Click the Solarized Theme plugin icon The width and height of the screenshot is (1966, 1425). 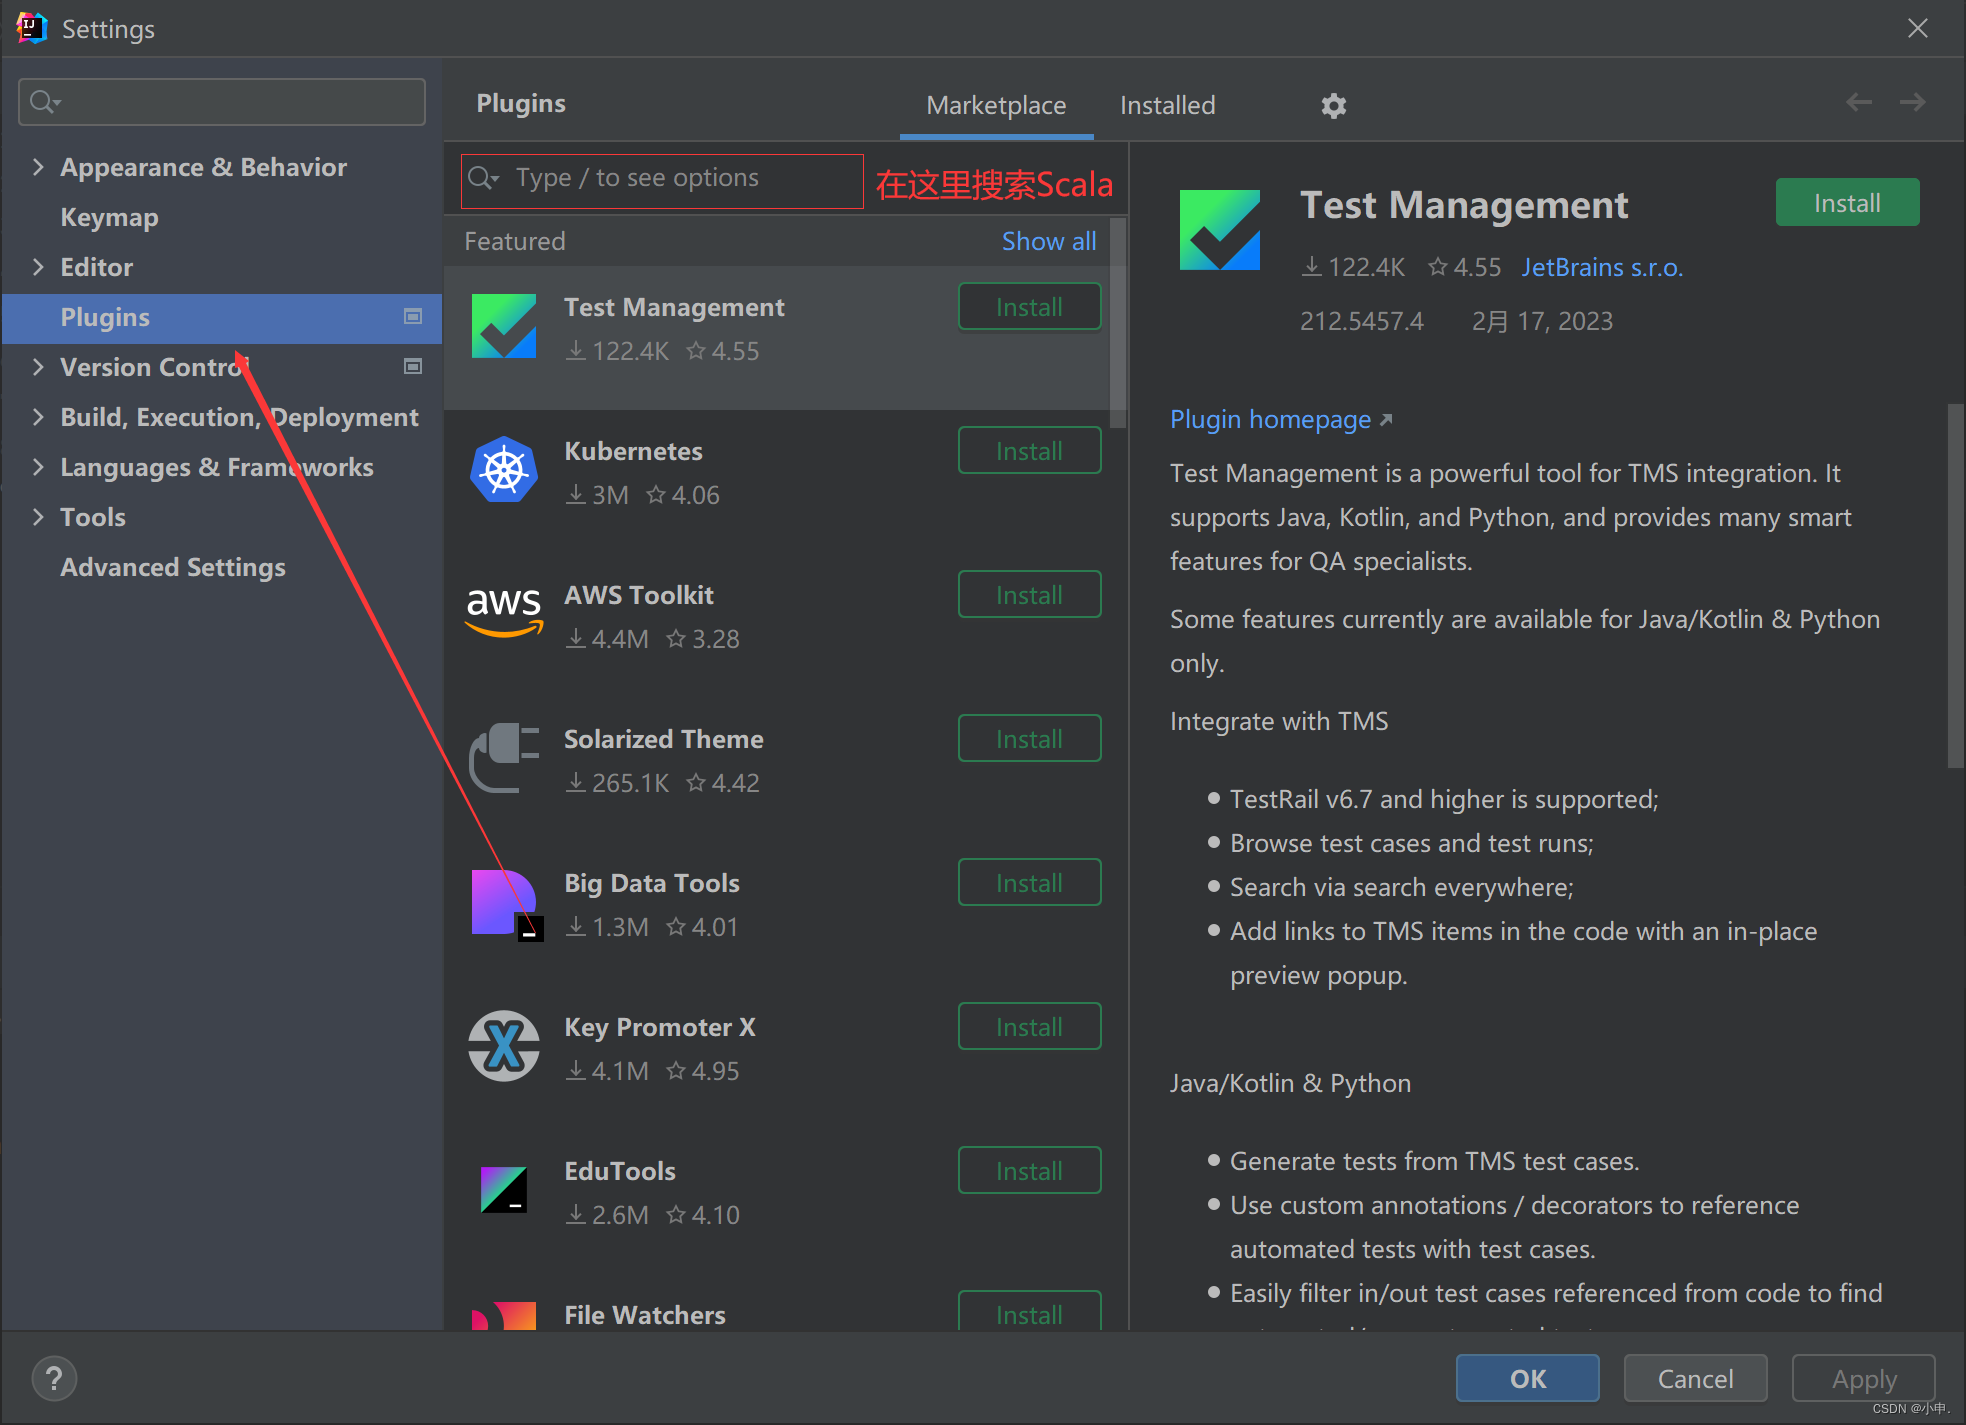coord(504,758)
